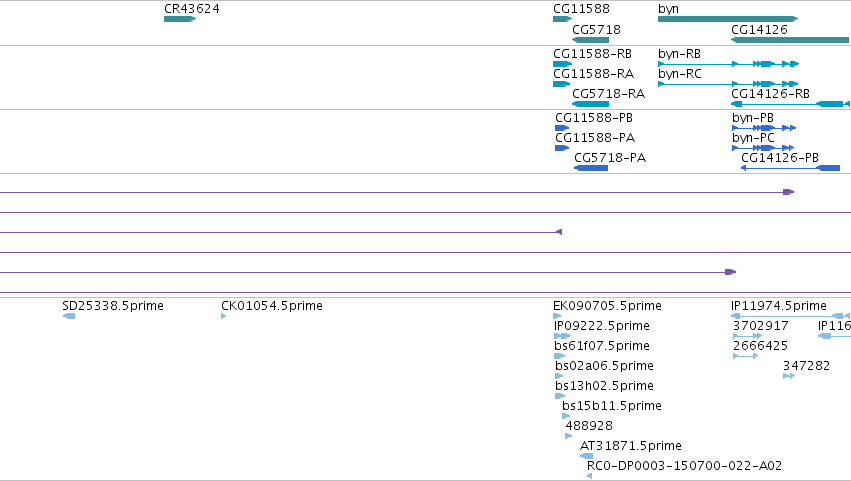Click the CG5718-PA protein label
The width and height of the screenshot is (851, 481).
[x=610, y=158]
